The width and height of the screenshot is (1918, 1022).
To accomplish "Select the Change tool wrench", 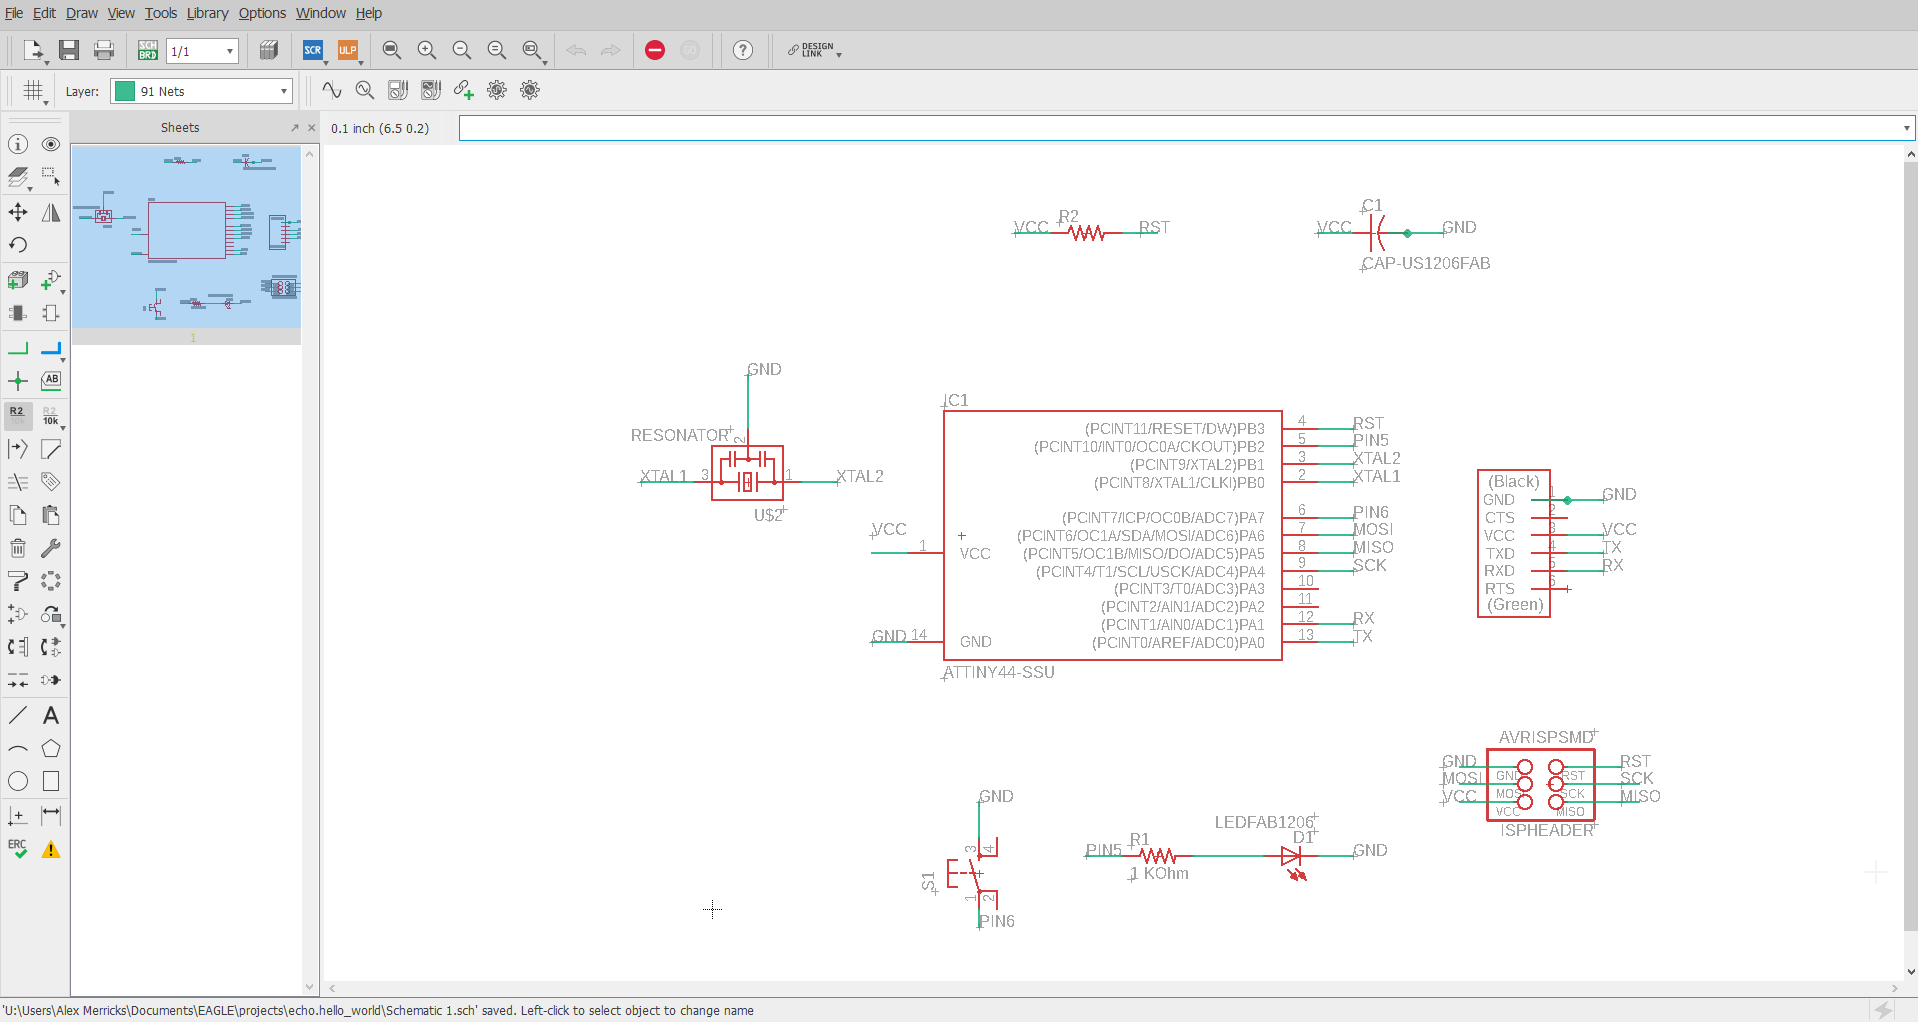I will (x=51, y=548).
